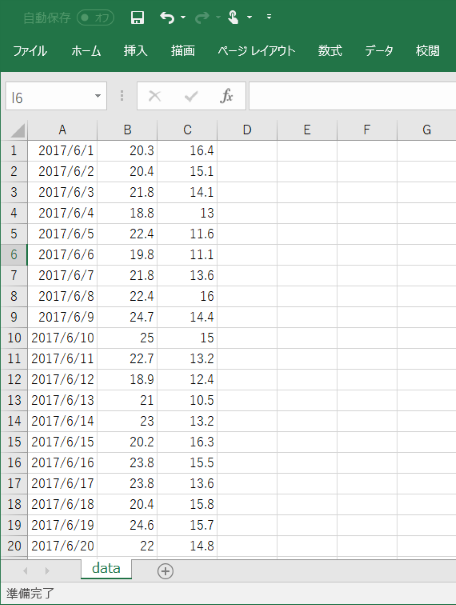Click the greyed Redo arrow icon
The image size is (456, 605).
[x=202, y=17]
